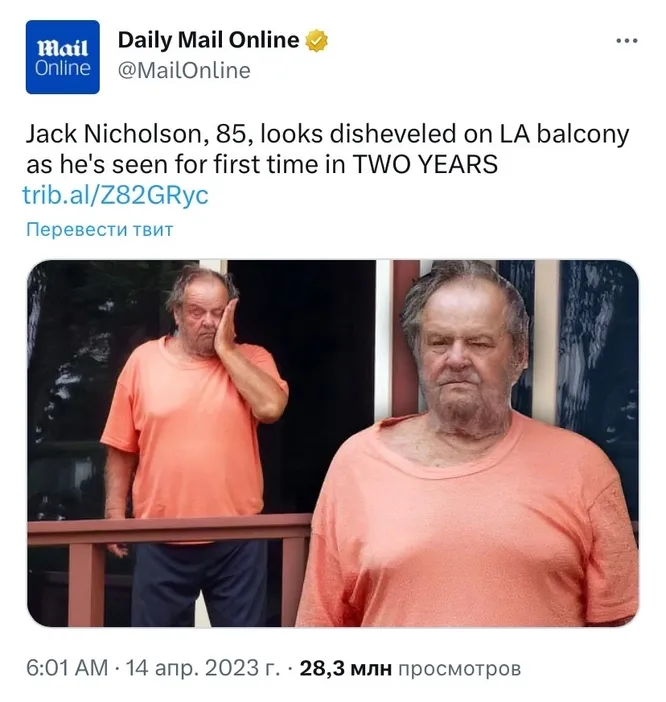Open the Daily Mail Online display name
Image resolution: width=666 pixels, height=702 pixels.
(209, 40)
